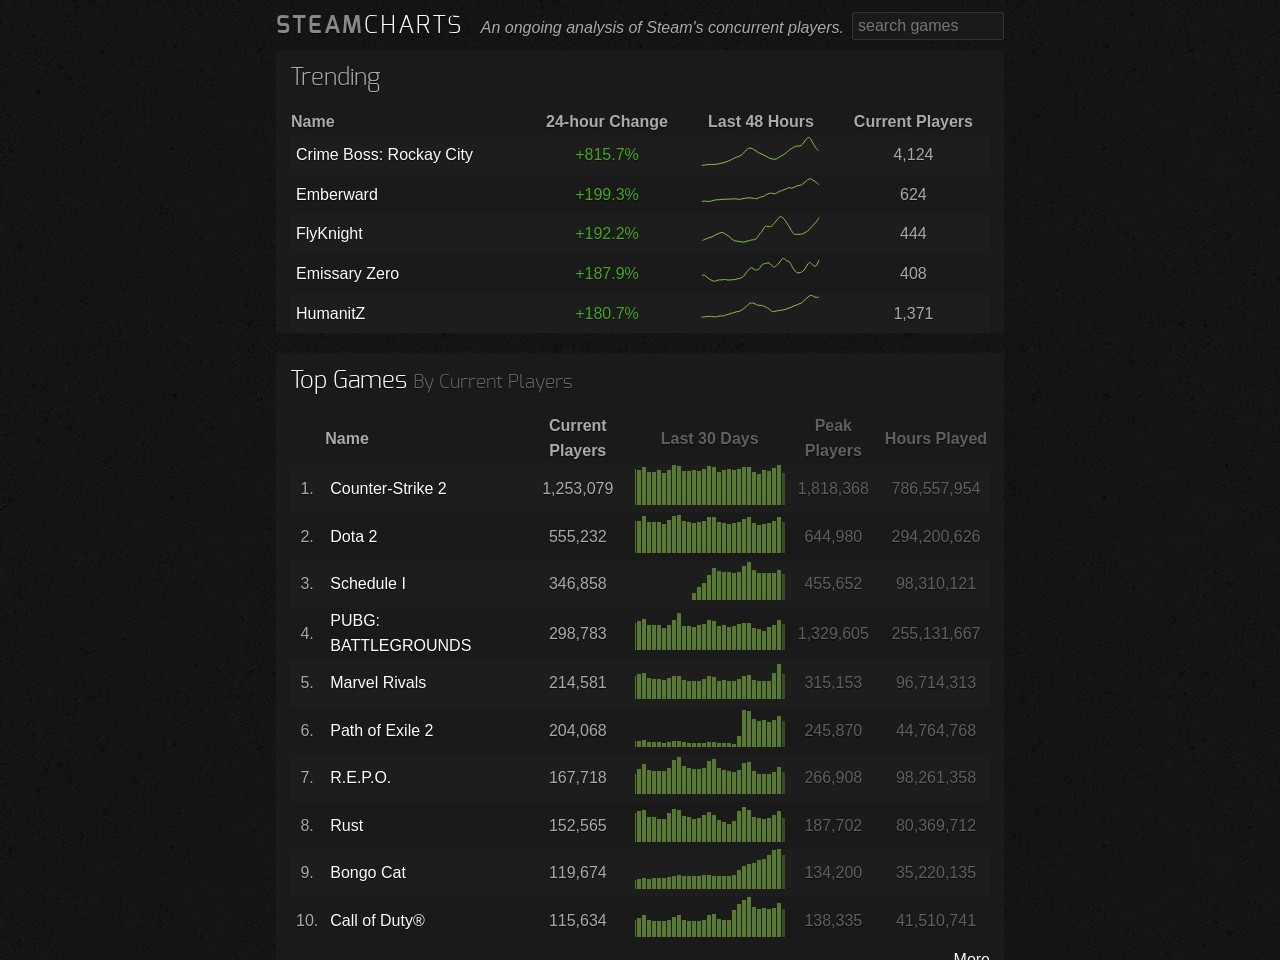Click Schedule I hours played 98,310,121

(x=935, y=583)
